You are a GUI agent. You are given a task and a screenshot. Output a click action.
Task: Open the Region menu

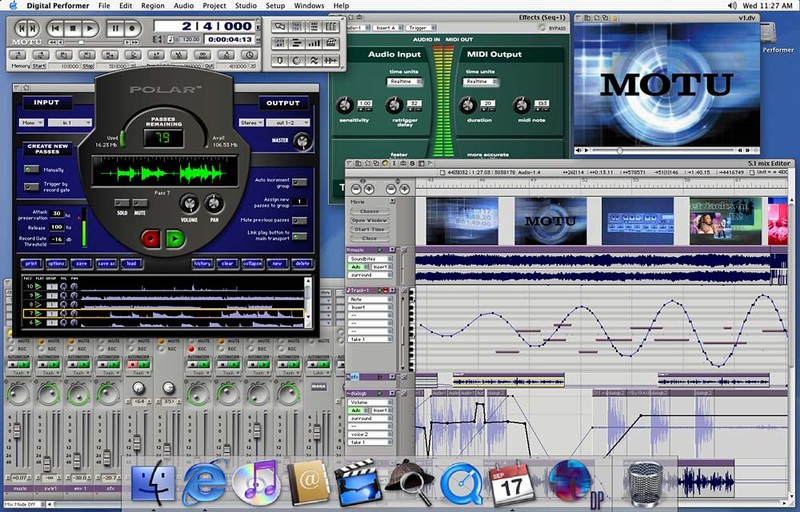click(x=153, y=6)
